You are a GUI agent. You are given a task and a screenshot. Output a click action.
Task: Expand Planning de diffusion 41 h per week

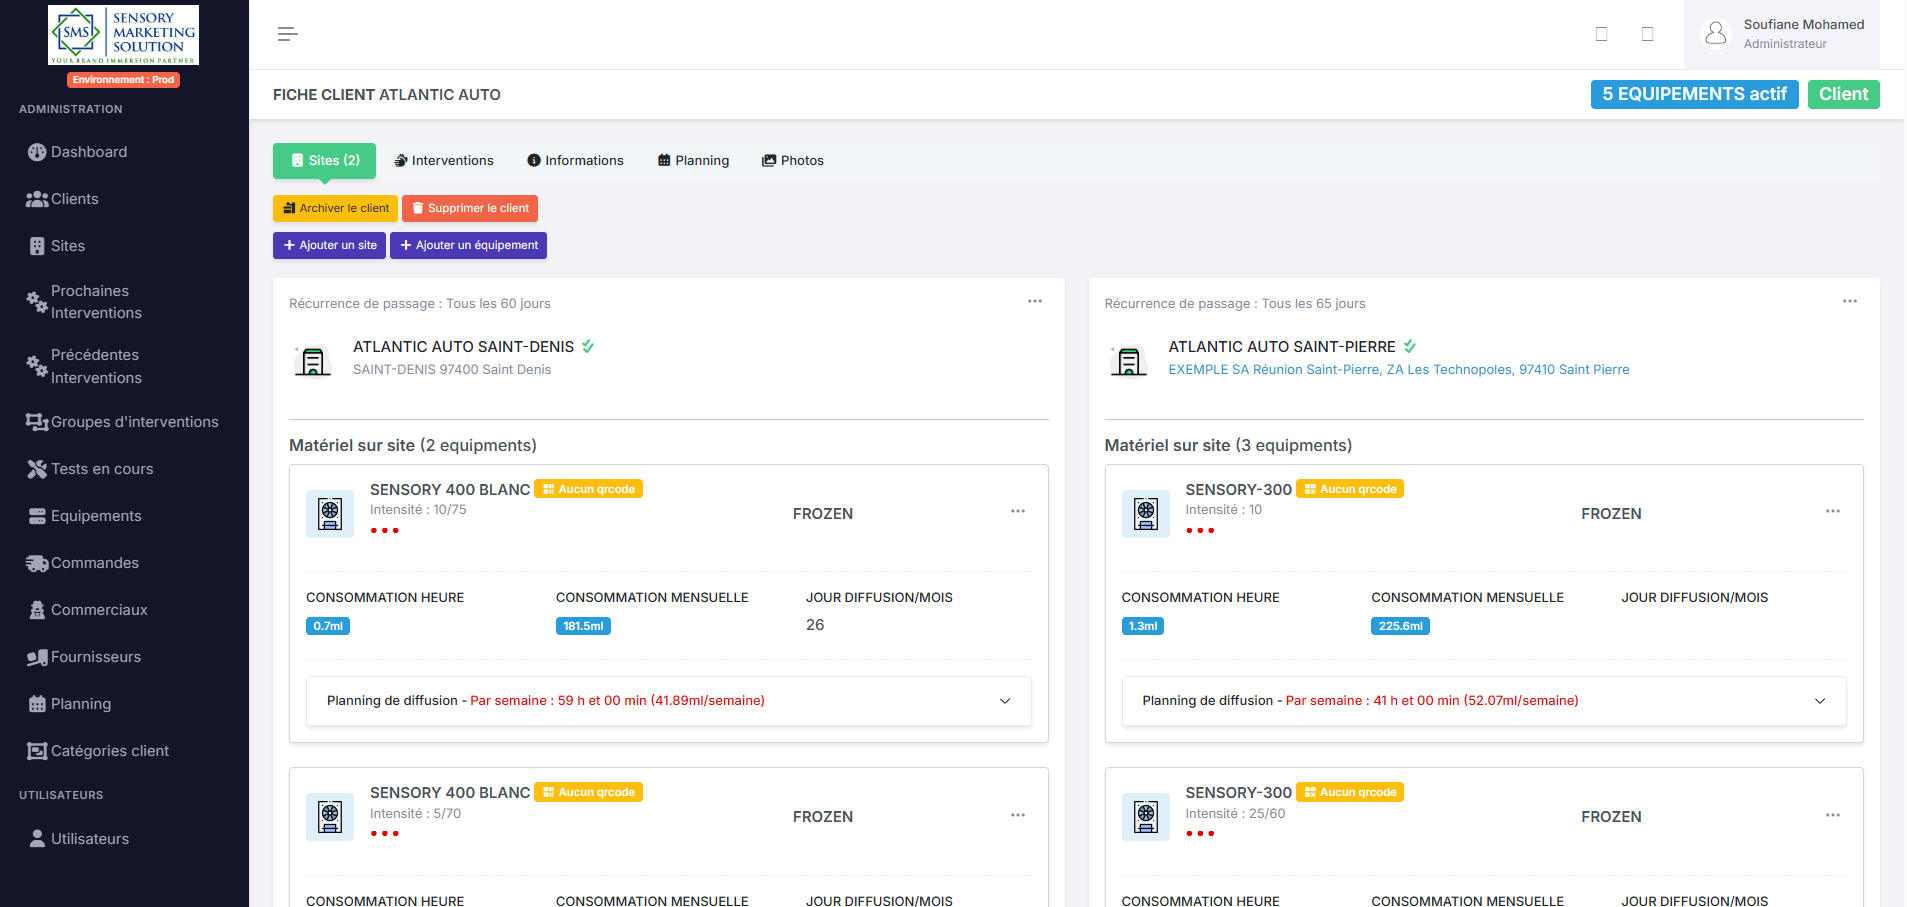(x=1484, y=701)
